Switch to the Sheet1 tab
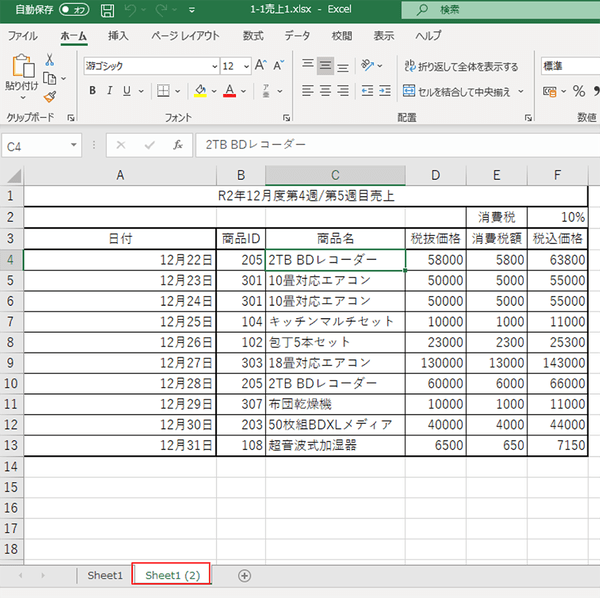This screenshot has height=598, width=600. pyautogui.click(x=105, y=575)
